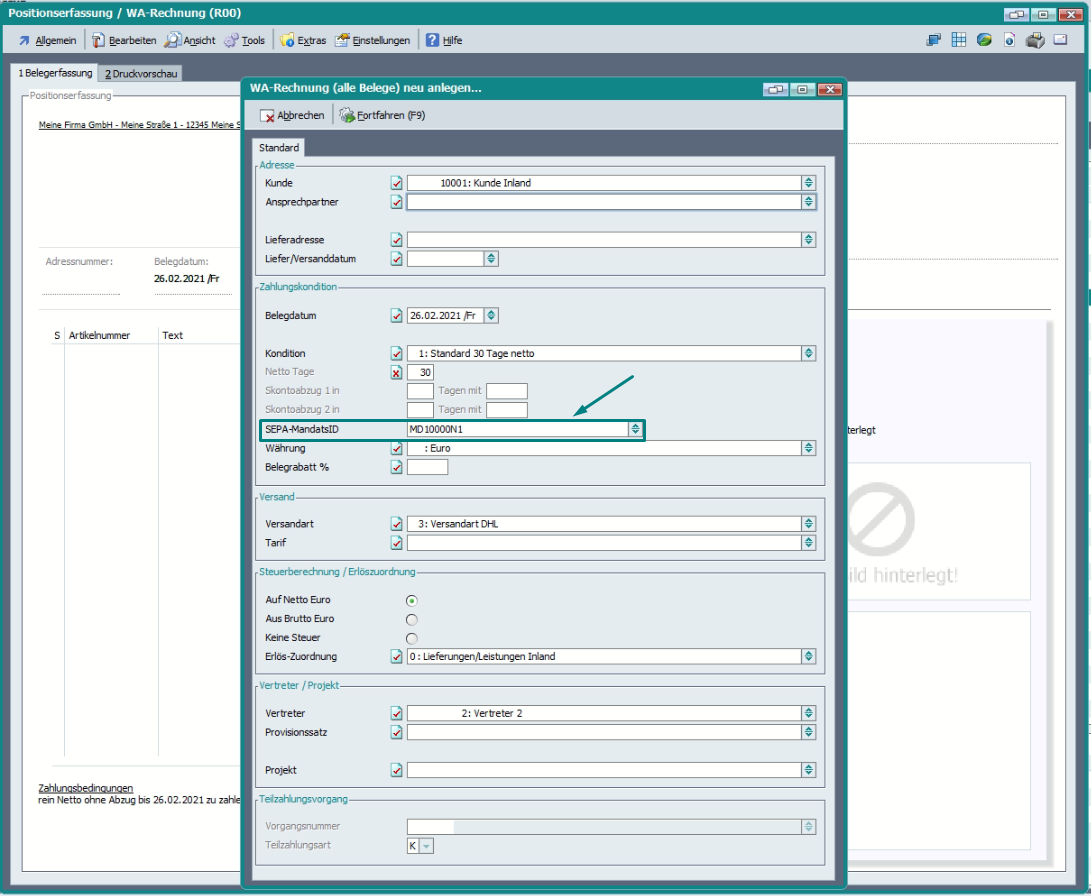Open the Bearbeiten menu

point(125,41)
